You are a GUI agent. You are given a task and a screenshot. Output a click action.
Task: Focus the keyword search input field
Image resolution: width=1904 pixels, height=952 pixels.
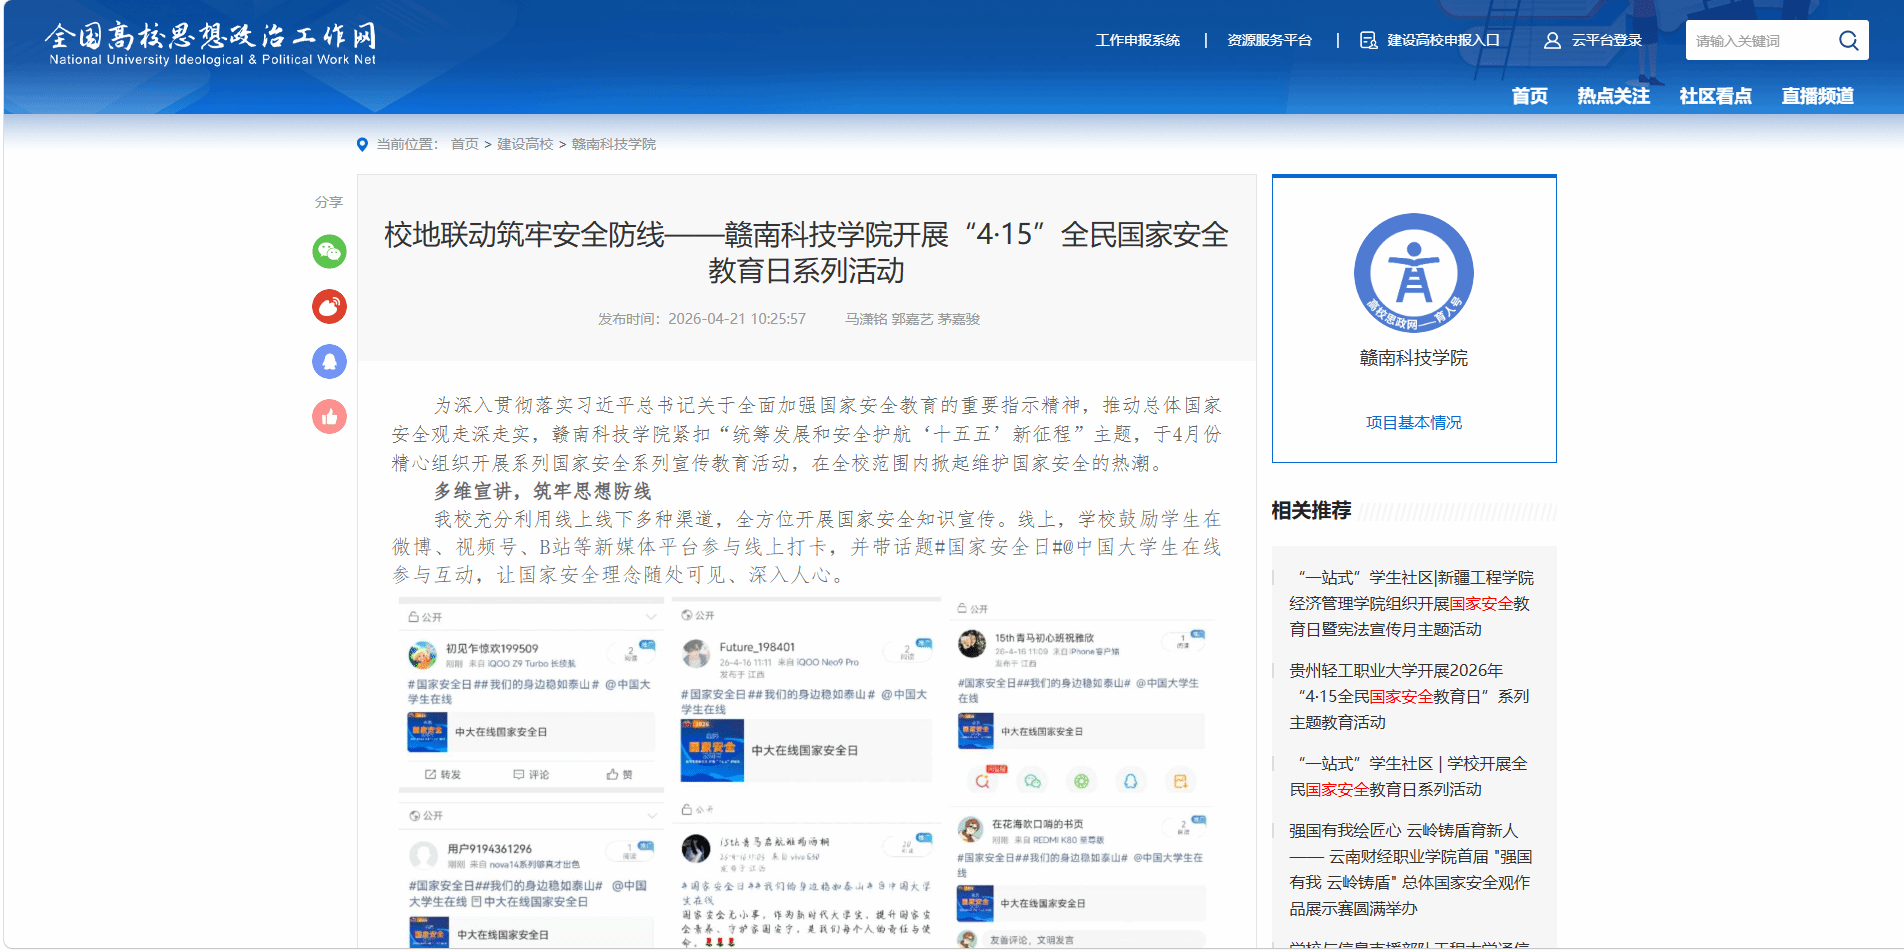[1760, 41]
